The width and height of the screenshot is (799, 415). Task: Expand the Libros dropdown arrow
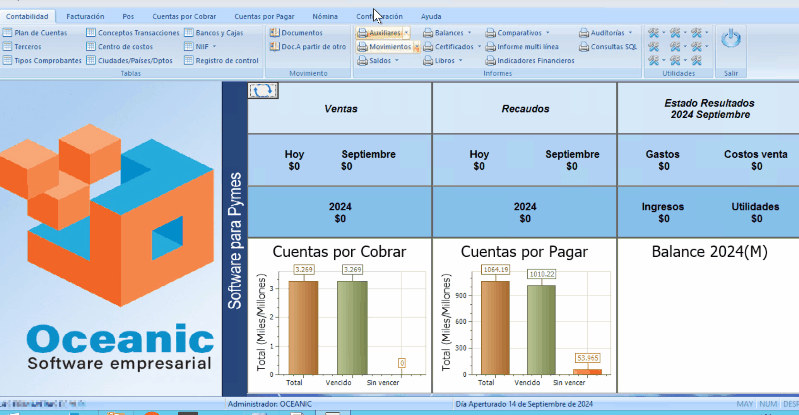tap(460, 60)
